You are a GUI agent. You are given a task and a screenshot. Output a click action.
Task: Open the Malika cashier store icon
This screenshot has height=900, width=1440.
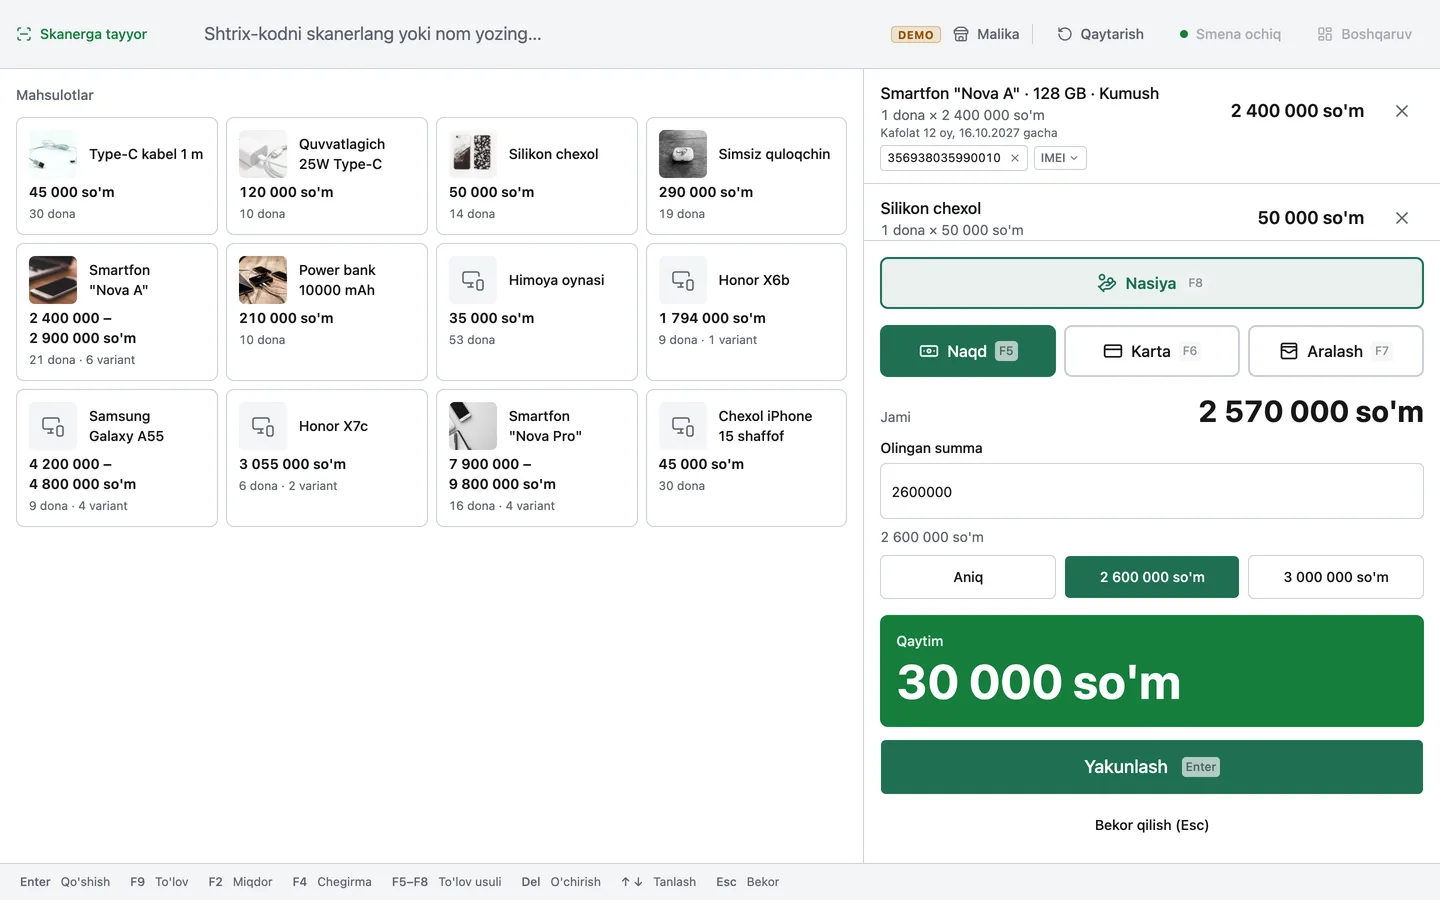coord(961,34)
